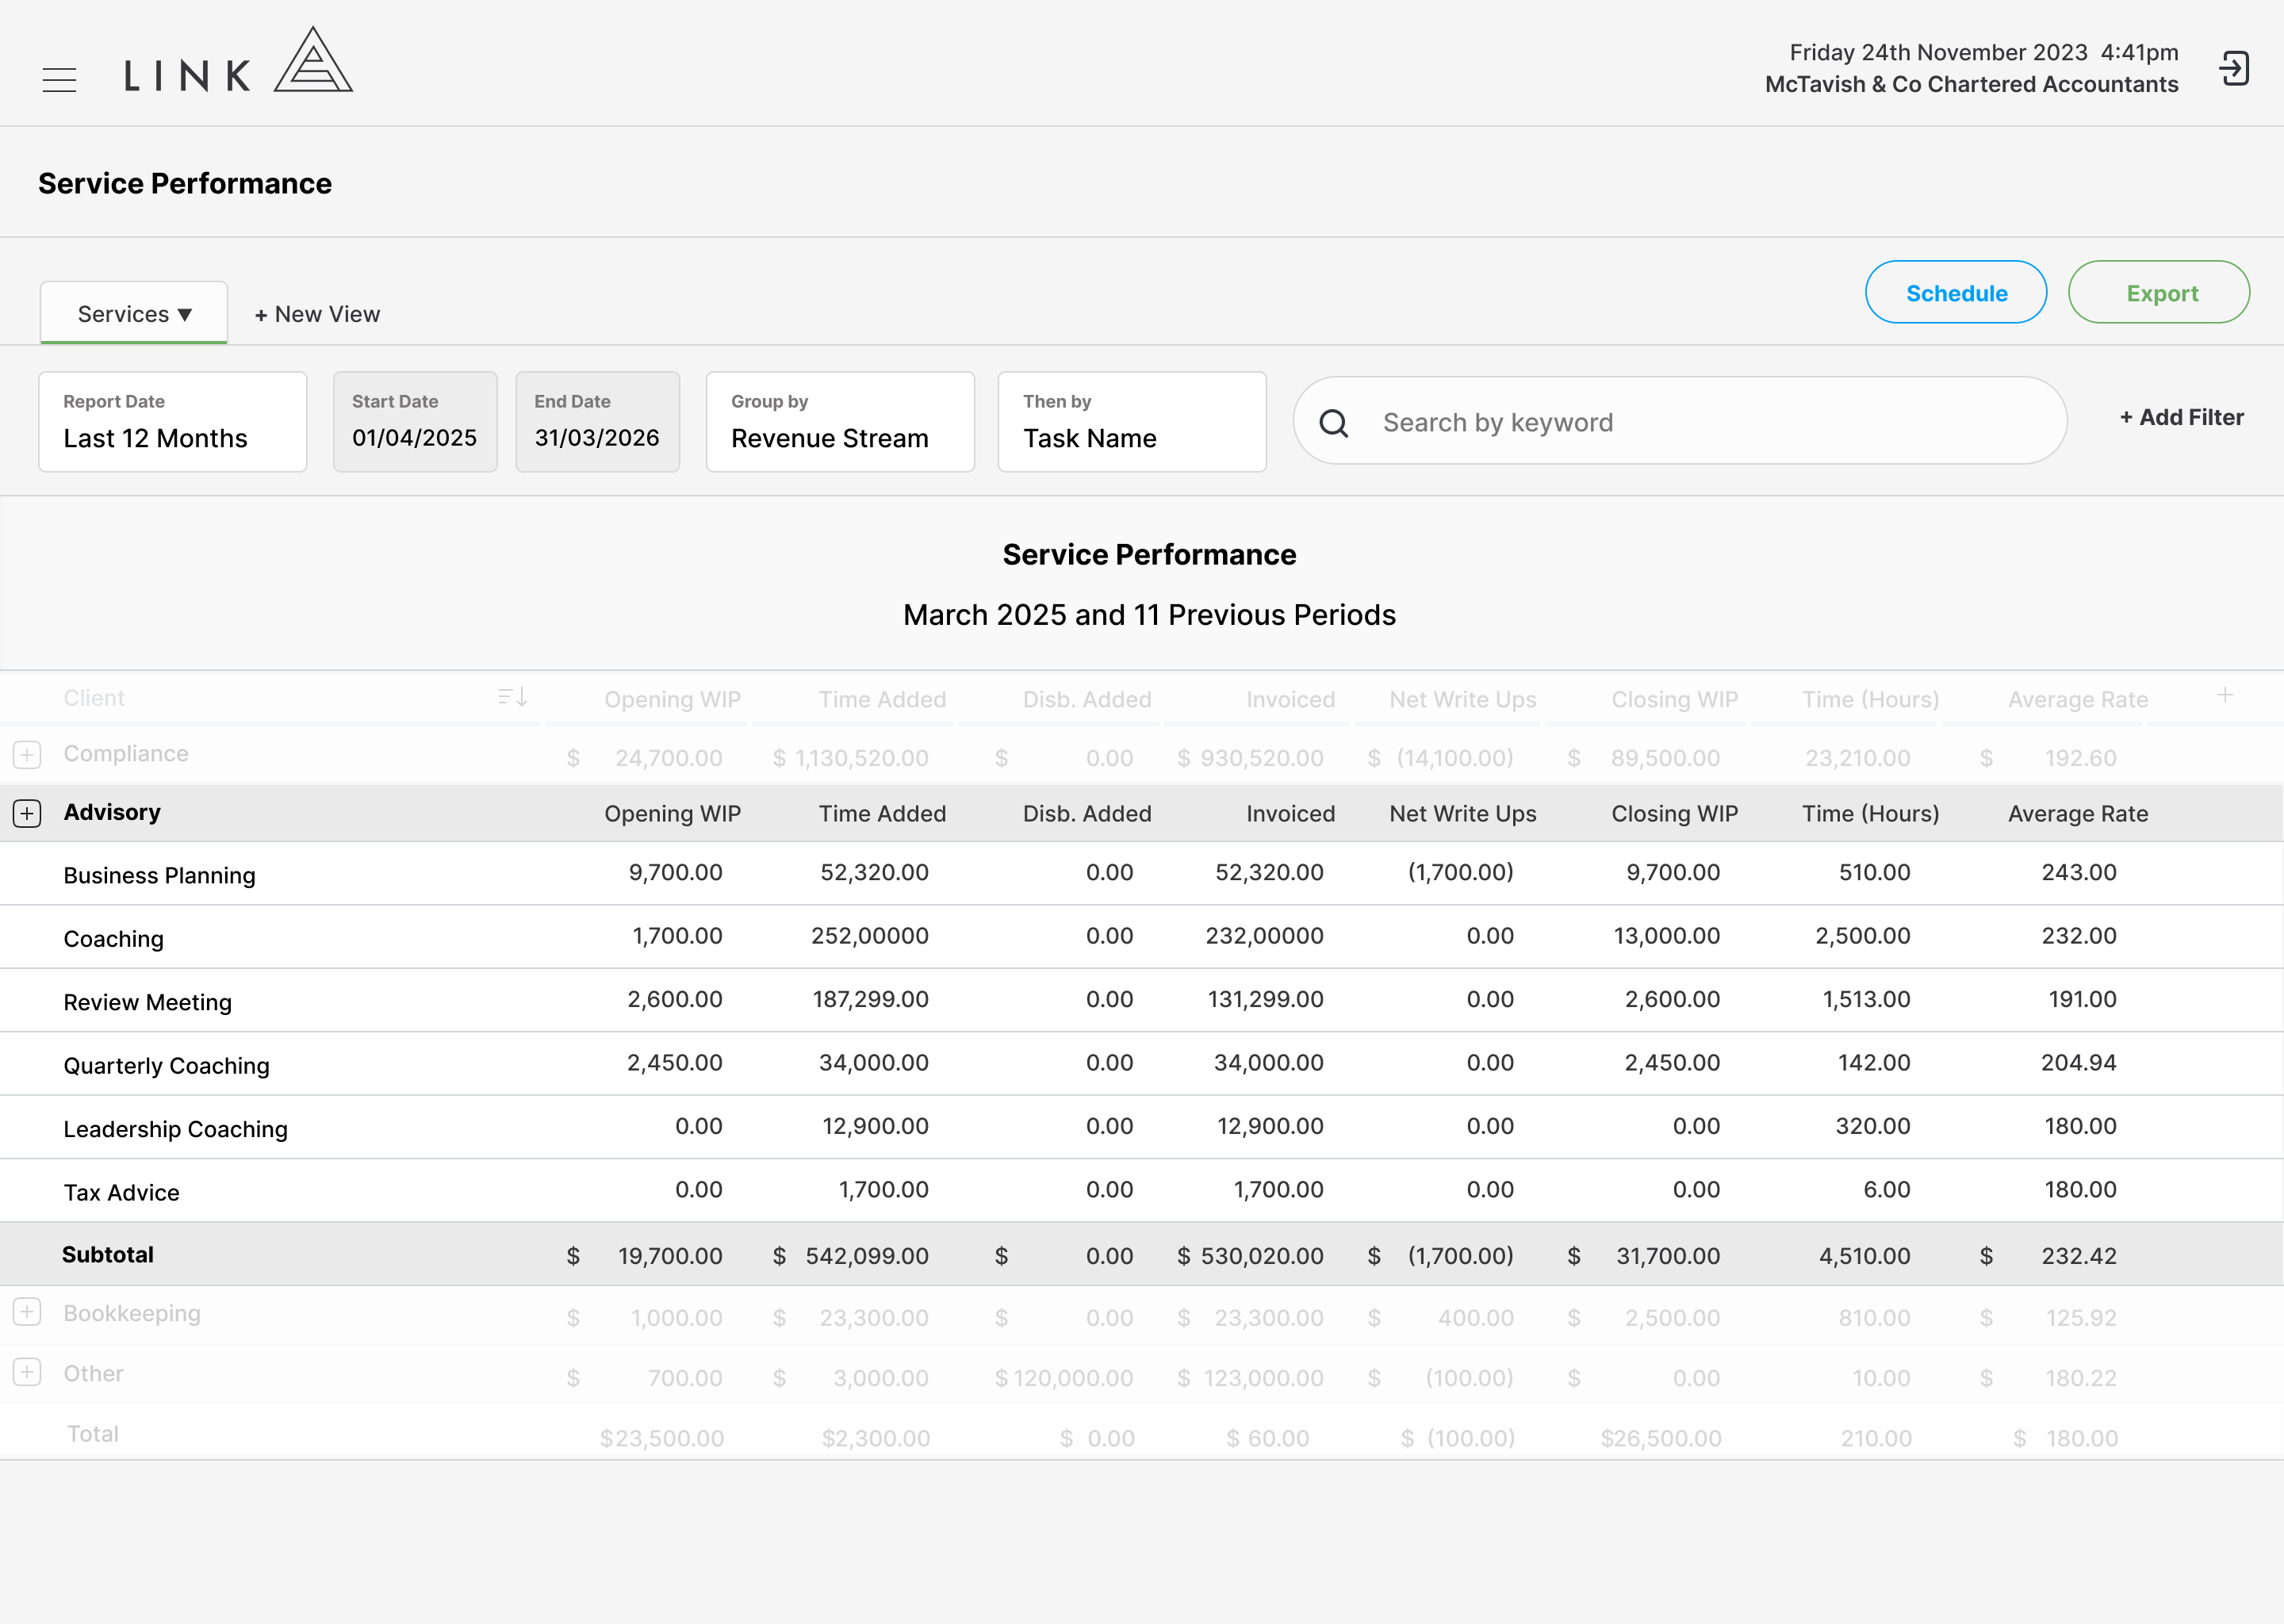Viewport: 2284px width, 1624px height.
Task: Select the Quarterly Coaching row
Action: point(1142,1064)
